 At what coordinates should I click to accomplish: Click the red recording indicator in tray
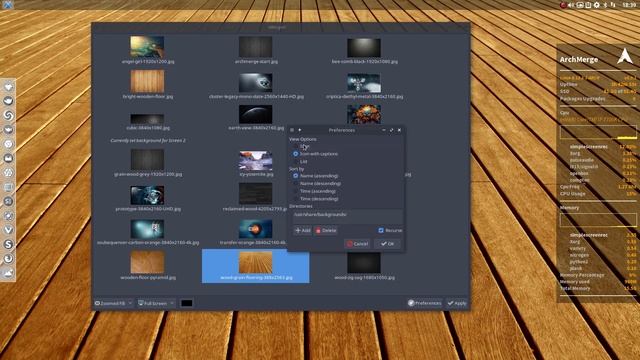[563, 5]
